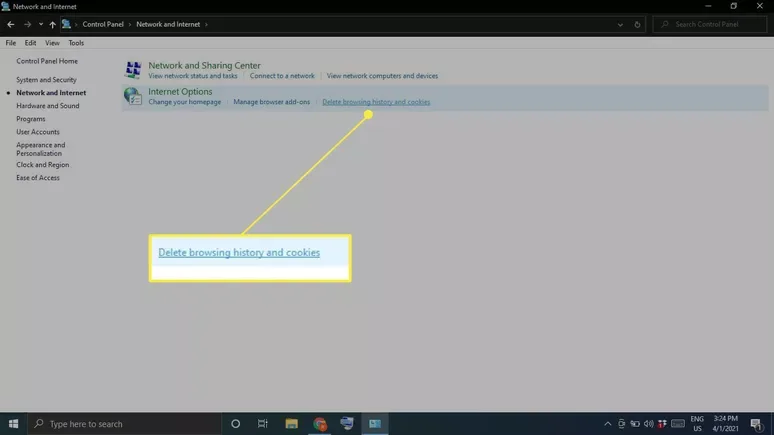The width and height of the screenshot is (774, 435).
Task: Open Chrome from taskbar
Action: coord(320,424)
